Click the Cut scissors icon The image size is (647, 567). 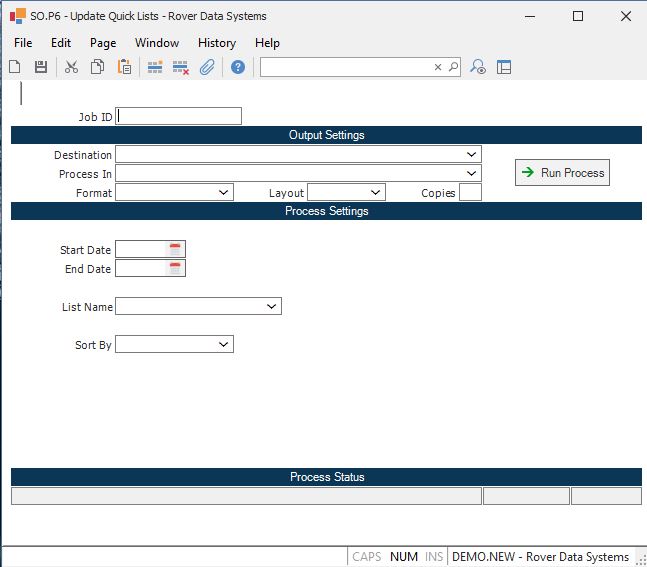pyautogui.click(x=71, y=67)
